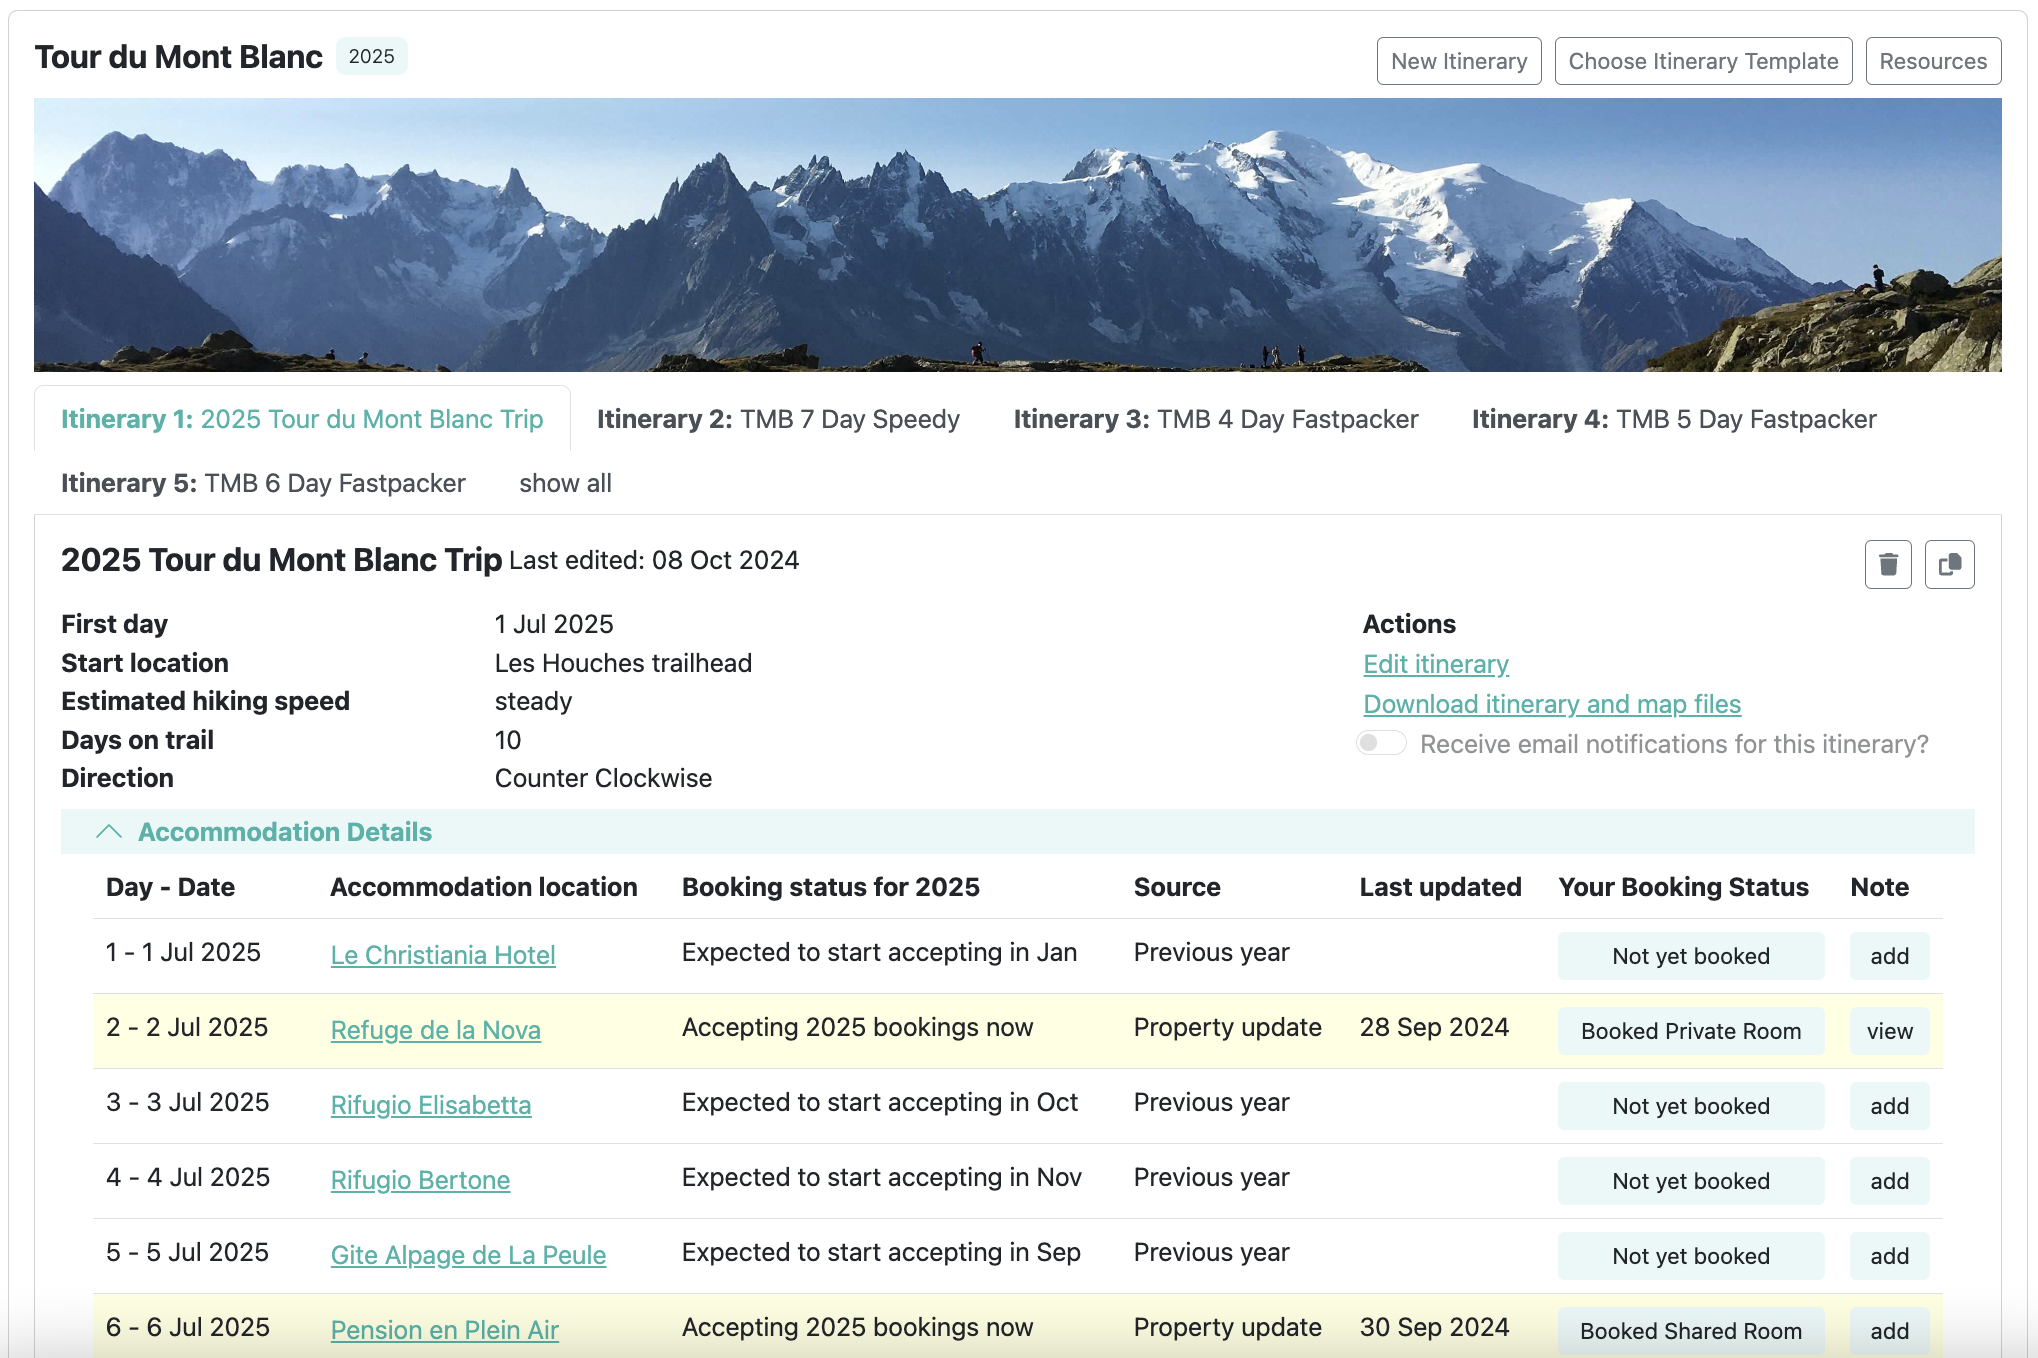Open Le Christiania Hotel link
Viewport: 2038px width, 1358px height.
point(443,955)
